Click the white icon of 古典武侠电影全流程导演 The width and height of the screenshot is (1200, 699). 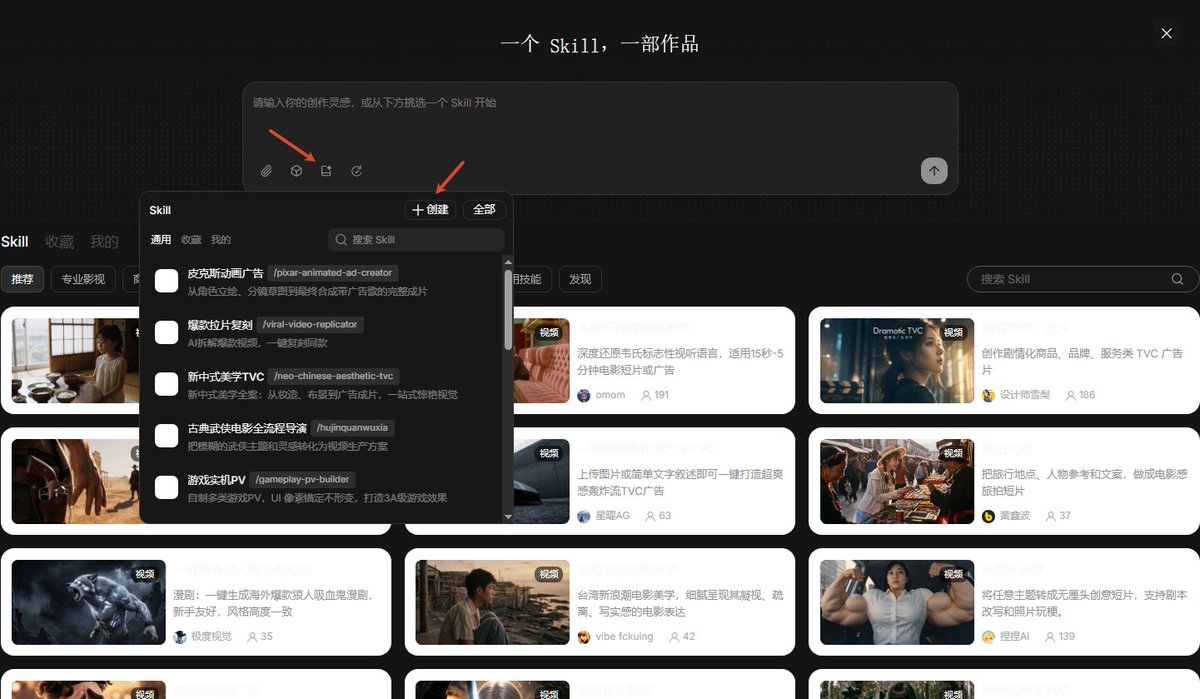[x=166, y=436]
